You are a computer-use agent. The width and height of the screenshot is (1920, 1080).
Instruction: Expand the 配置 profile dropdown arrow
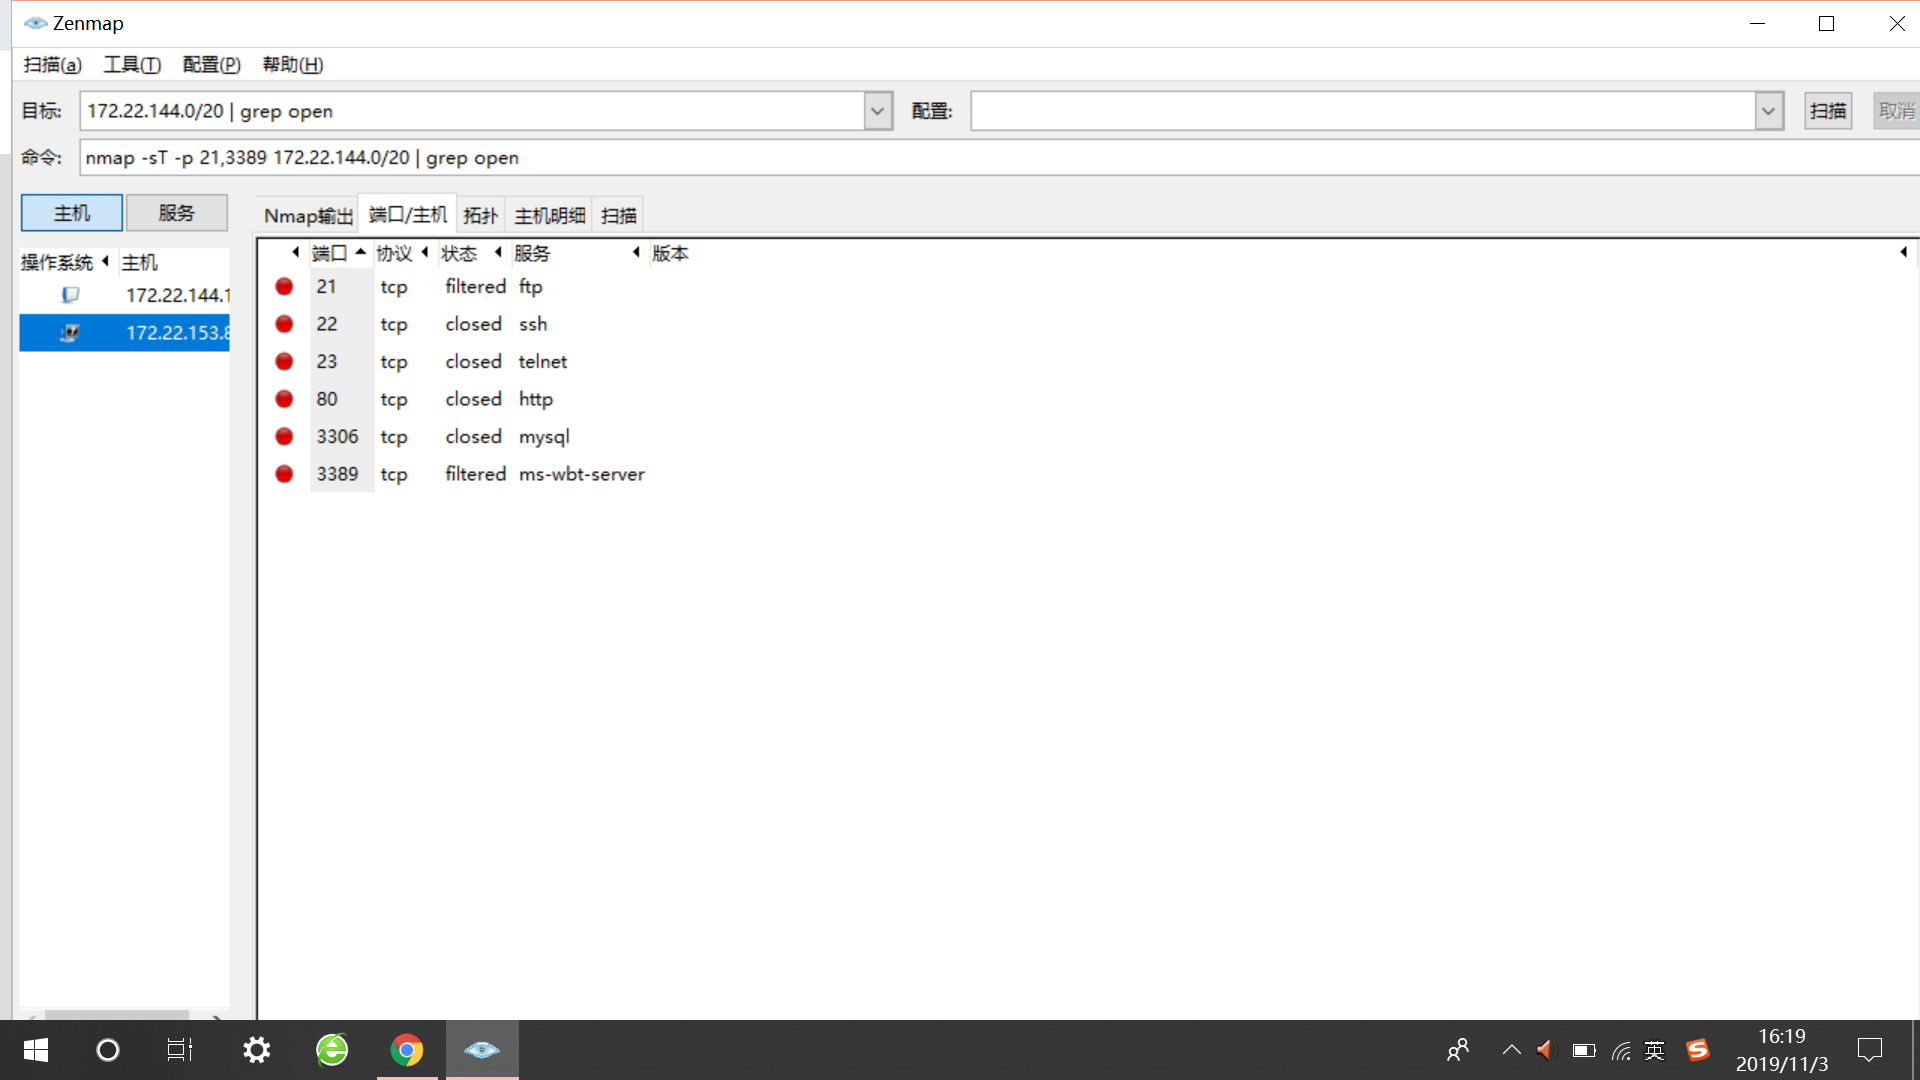pyautogui.click(x=1768, y=111)
